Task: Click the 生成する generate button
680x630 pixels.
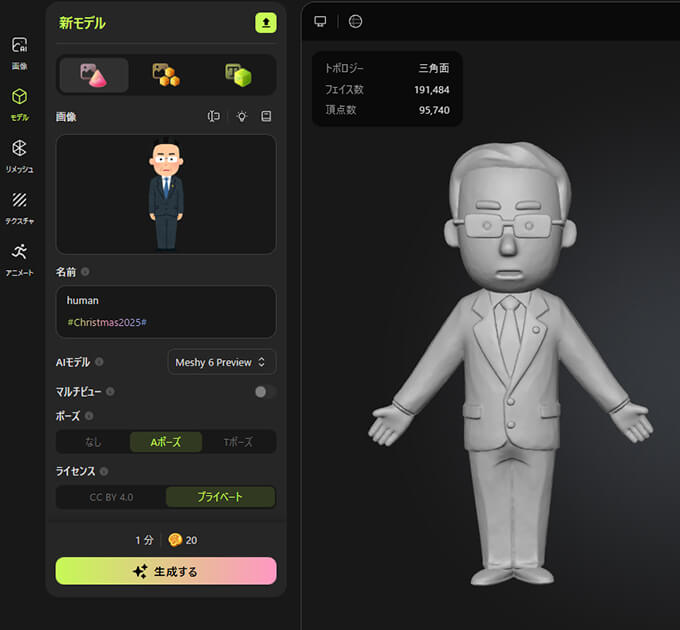Action: (166, 571)
